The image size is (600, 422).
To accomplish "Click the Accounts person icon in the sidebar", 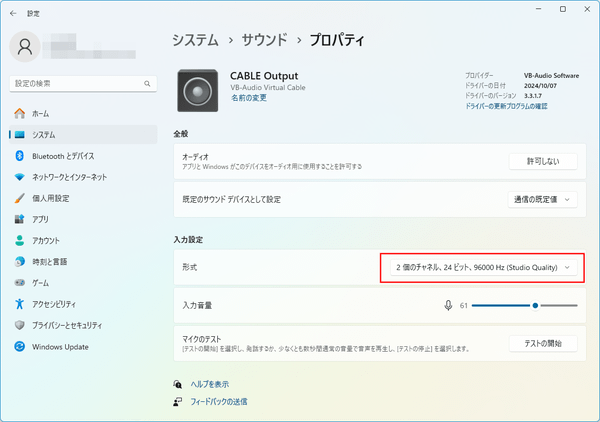I will point(20,240).
